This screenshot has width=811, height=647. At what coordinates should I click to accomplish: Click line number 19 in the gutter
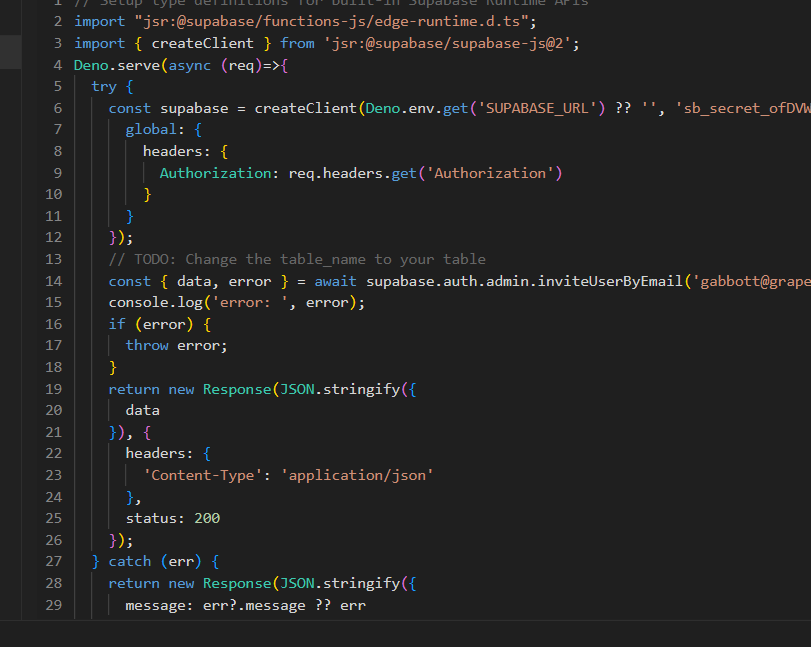(54, 389)
